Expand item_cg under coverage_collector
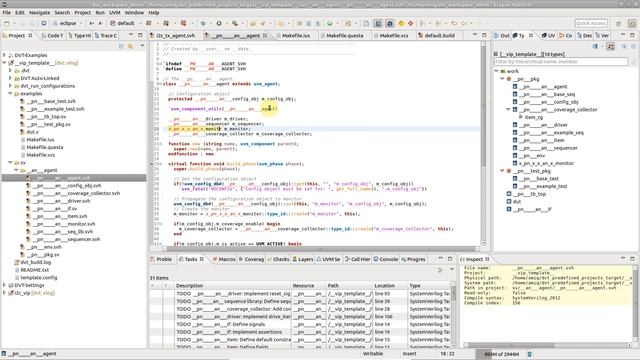The height and width of the screenshot is (360, 640). 521,117
